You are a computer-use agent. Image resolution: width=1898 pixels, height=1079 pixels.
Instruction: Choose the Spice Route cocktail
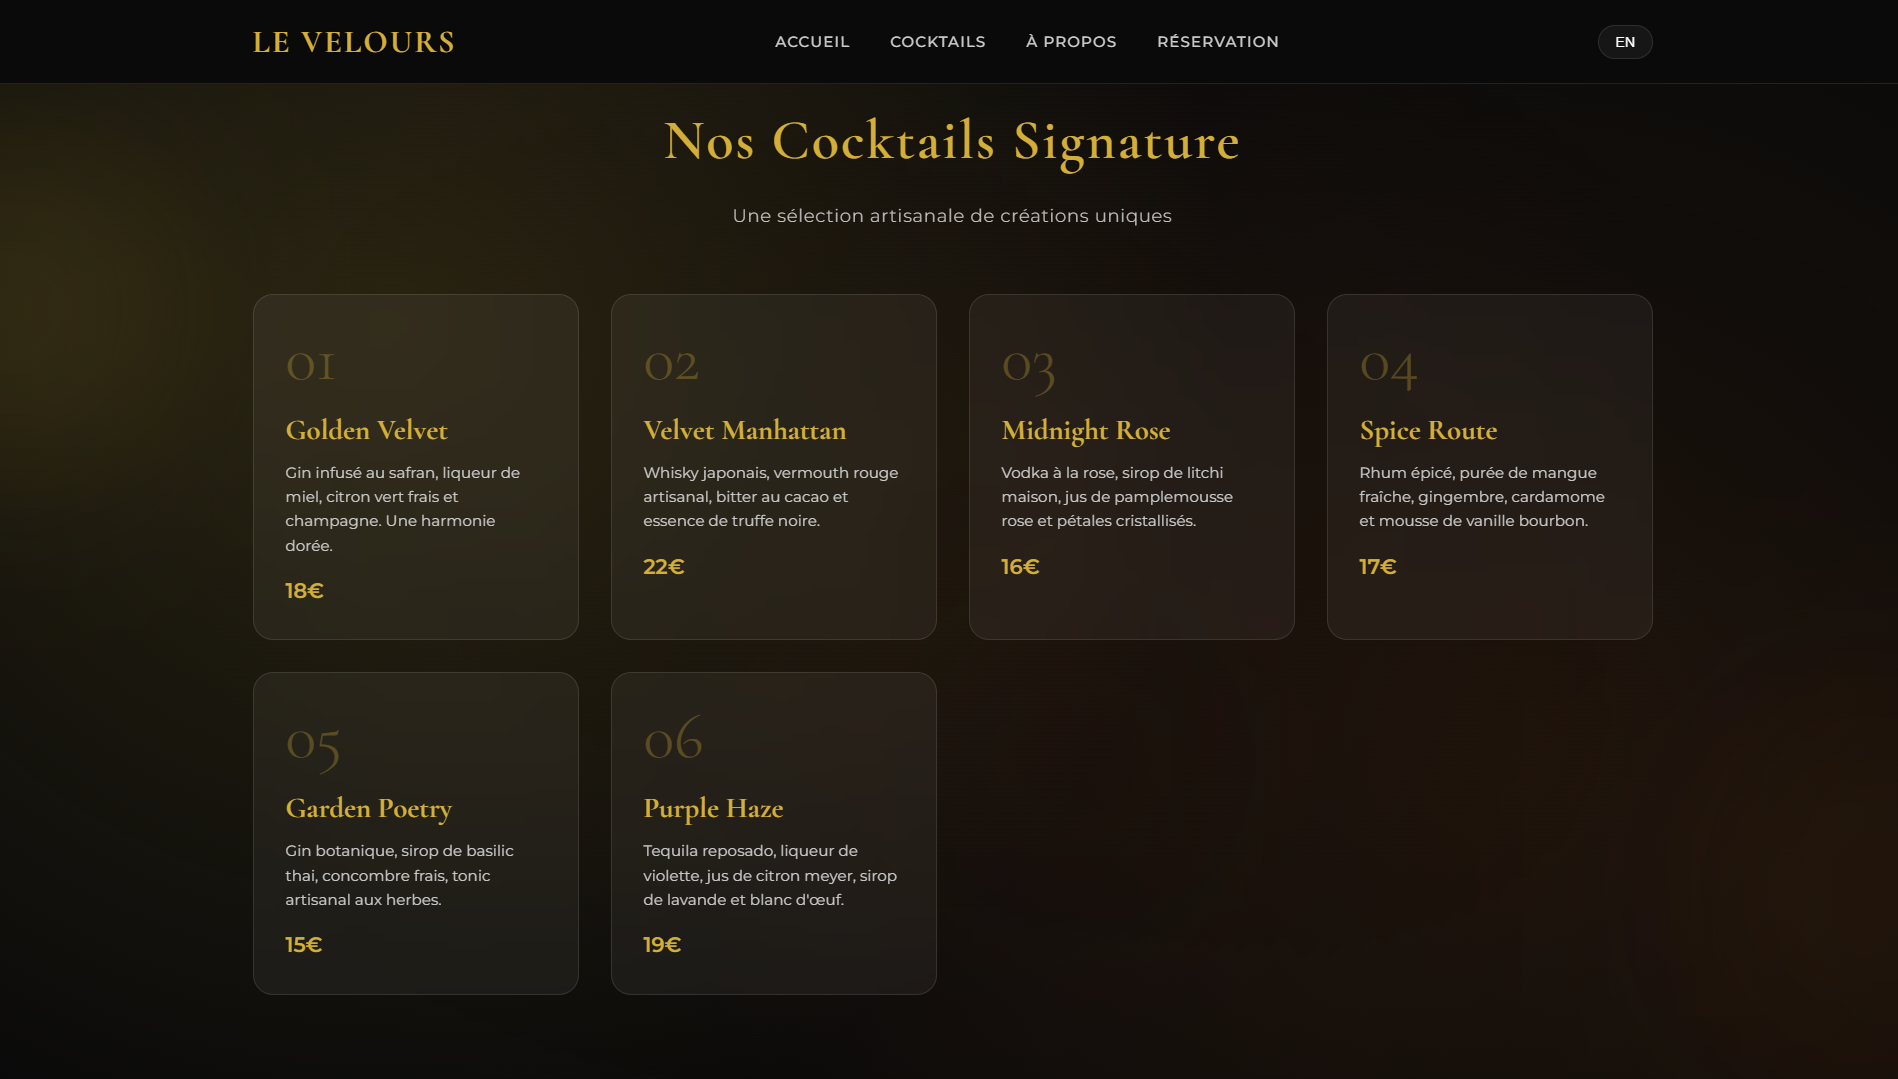coord(1429,430)
